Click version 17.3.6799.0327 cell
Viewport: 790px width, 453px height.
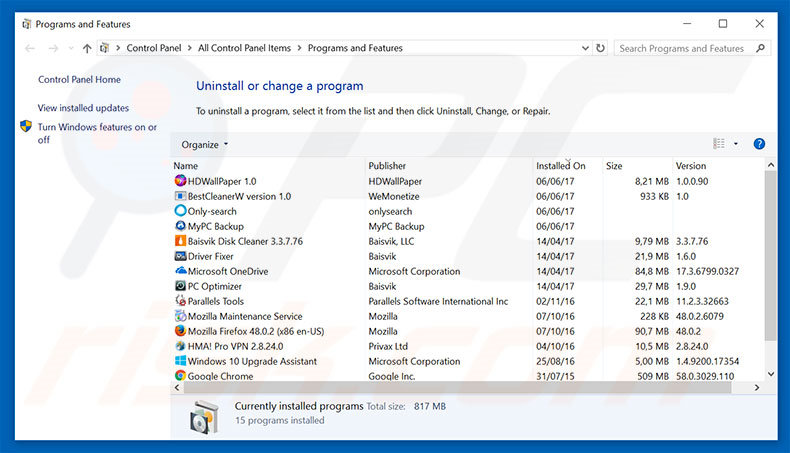point(707,271)
